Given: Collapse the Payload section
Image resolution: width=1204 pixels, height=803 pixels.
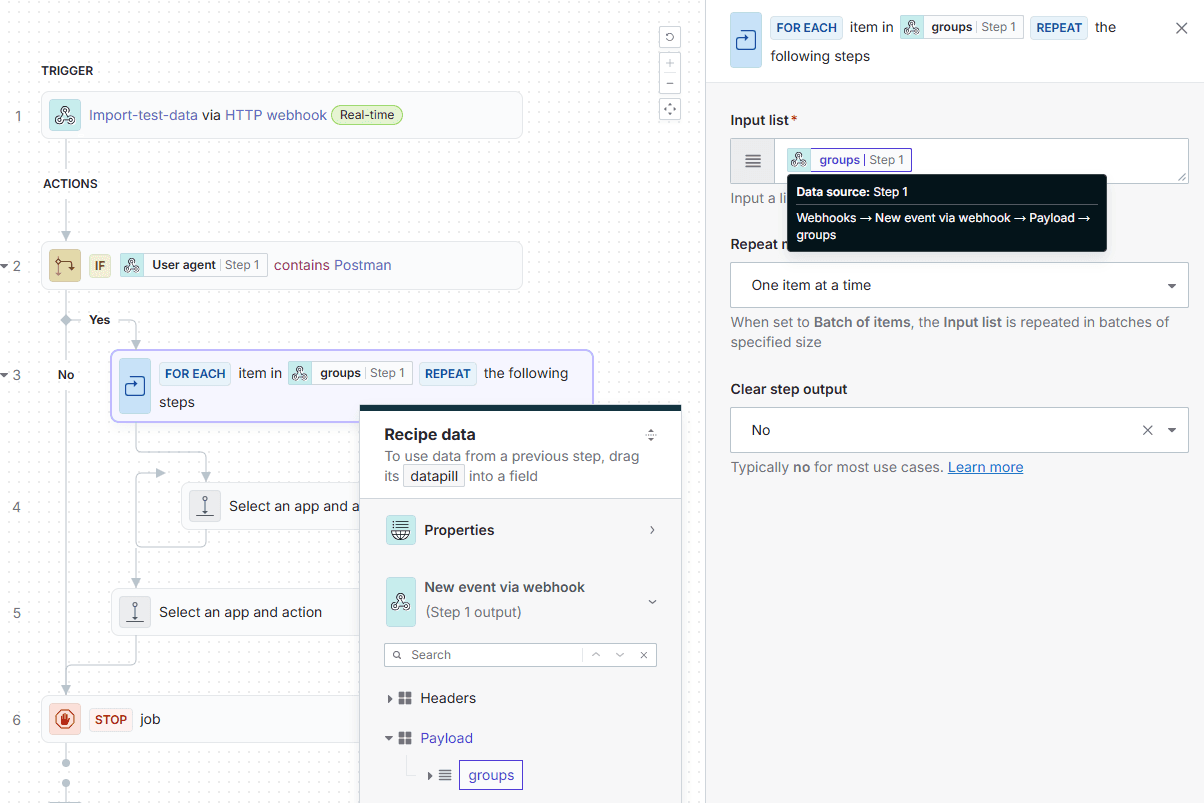Looking at the screenshot, I should pyautogui.click(x=389, y=738).
